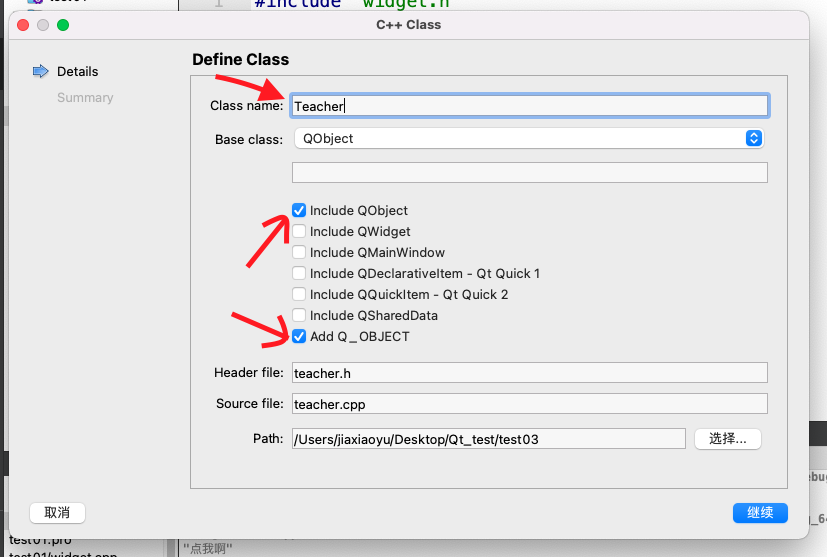Image resolution: width=827 pixels, height=557 pixels.
Task: Select the Summary step in sidebar
Action: [85, 98]
